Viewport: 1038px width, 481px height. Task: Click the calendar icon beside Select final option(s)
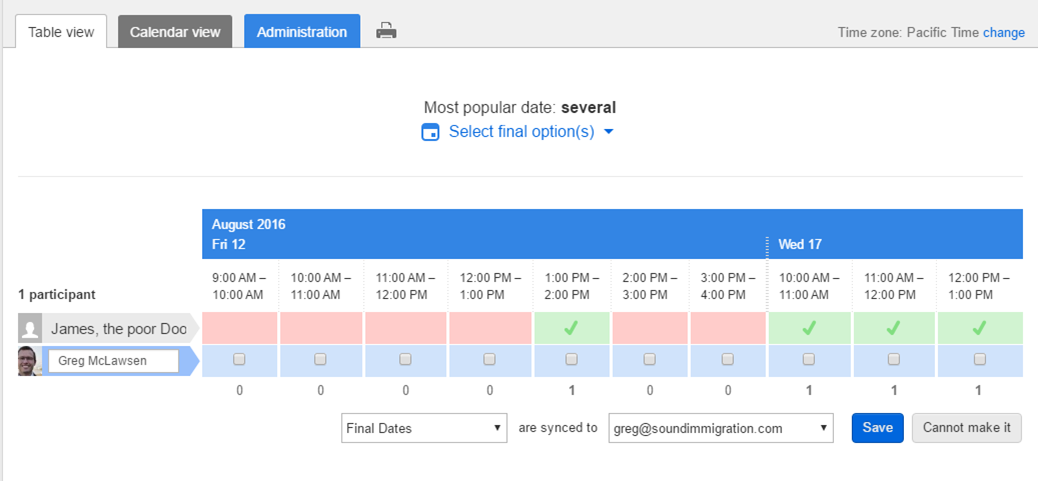click(430, 132)
